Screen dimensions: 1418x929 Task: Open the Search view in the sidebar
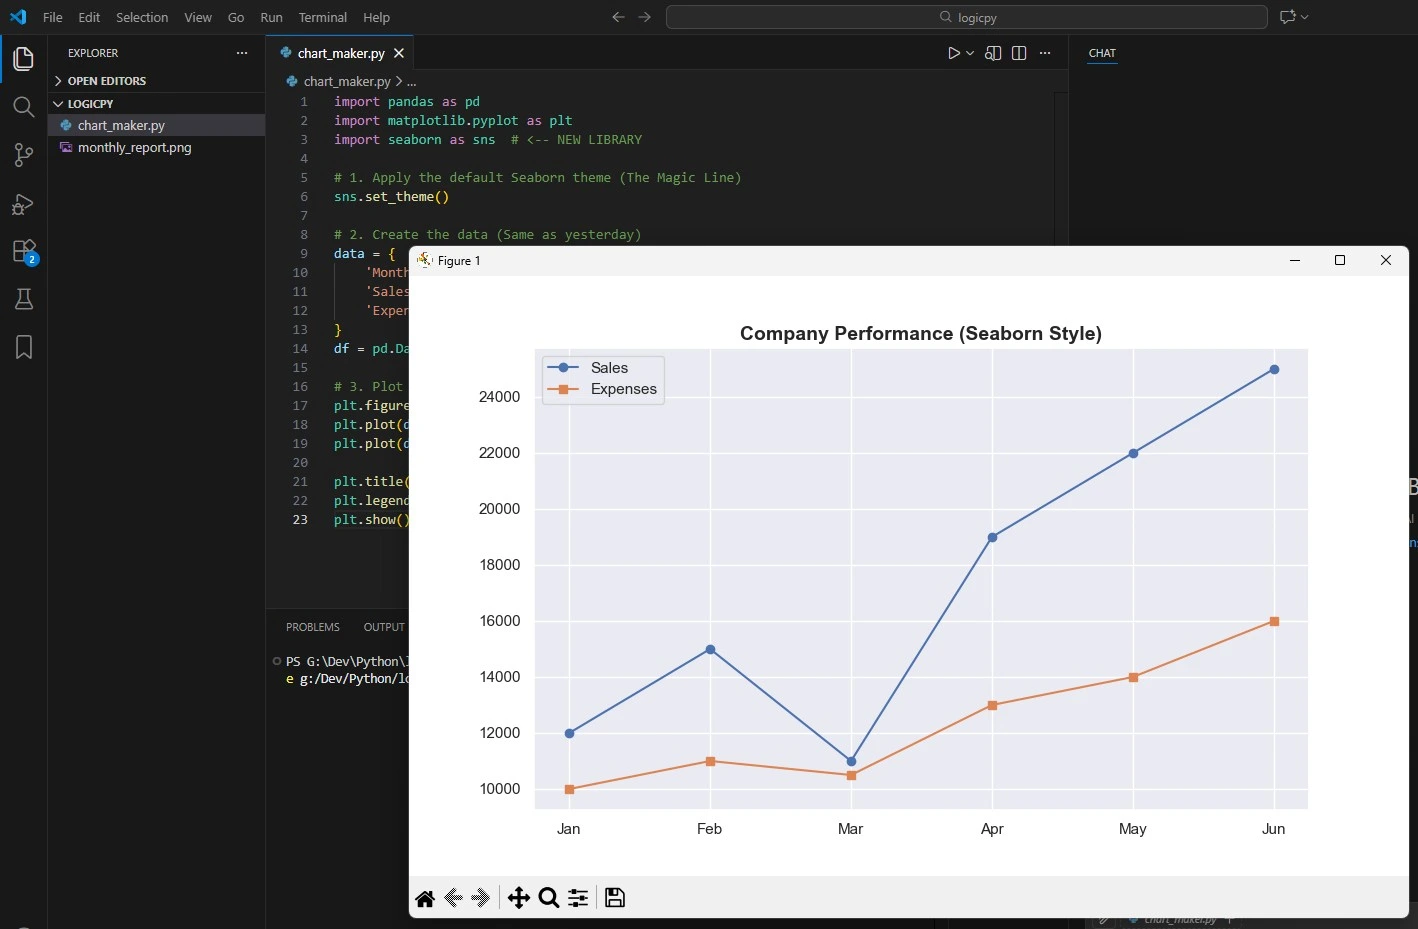coord(23,107)
